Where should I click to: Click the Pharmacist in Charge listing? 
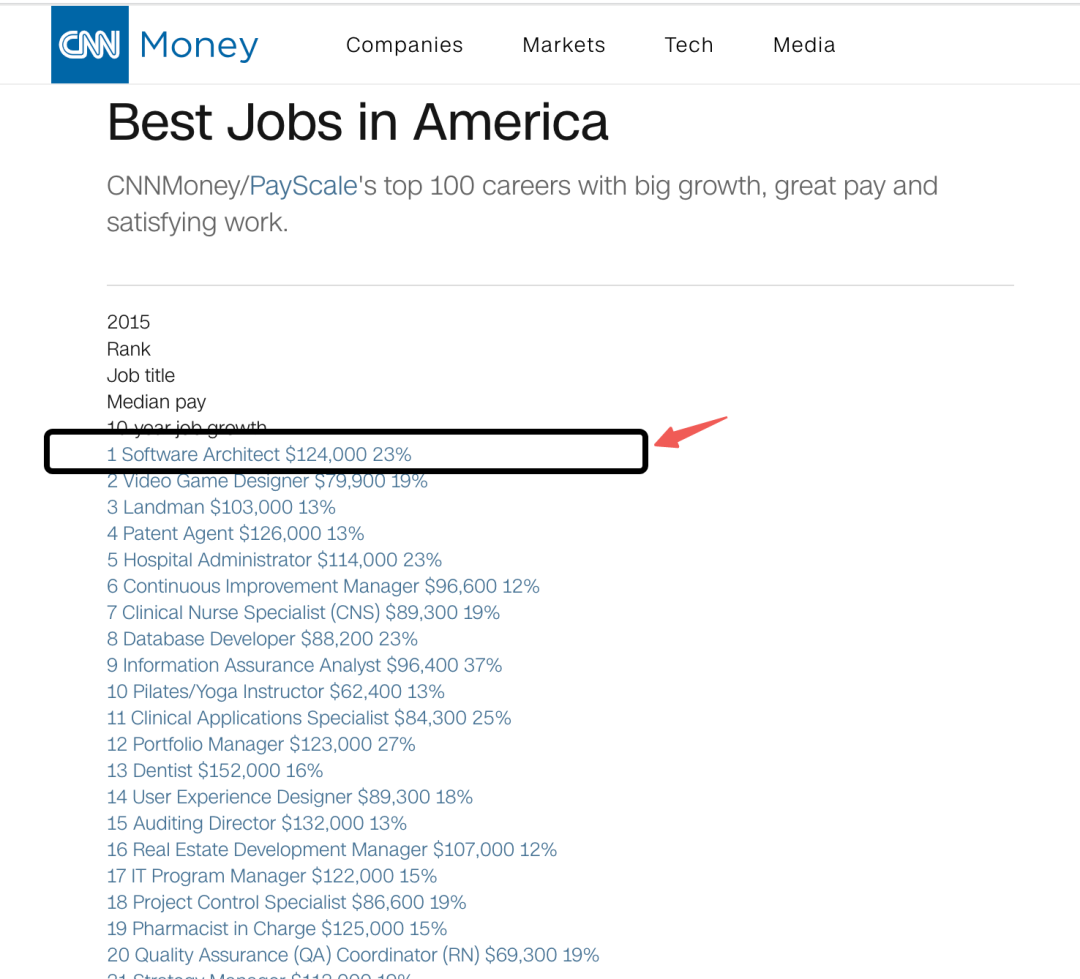(x=277, y=929)
